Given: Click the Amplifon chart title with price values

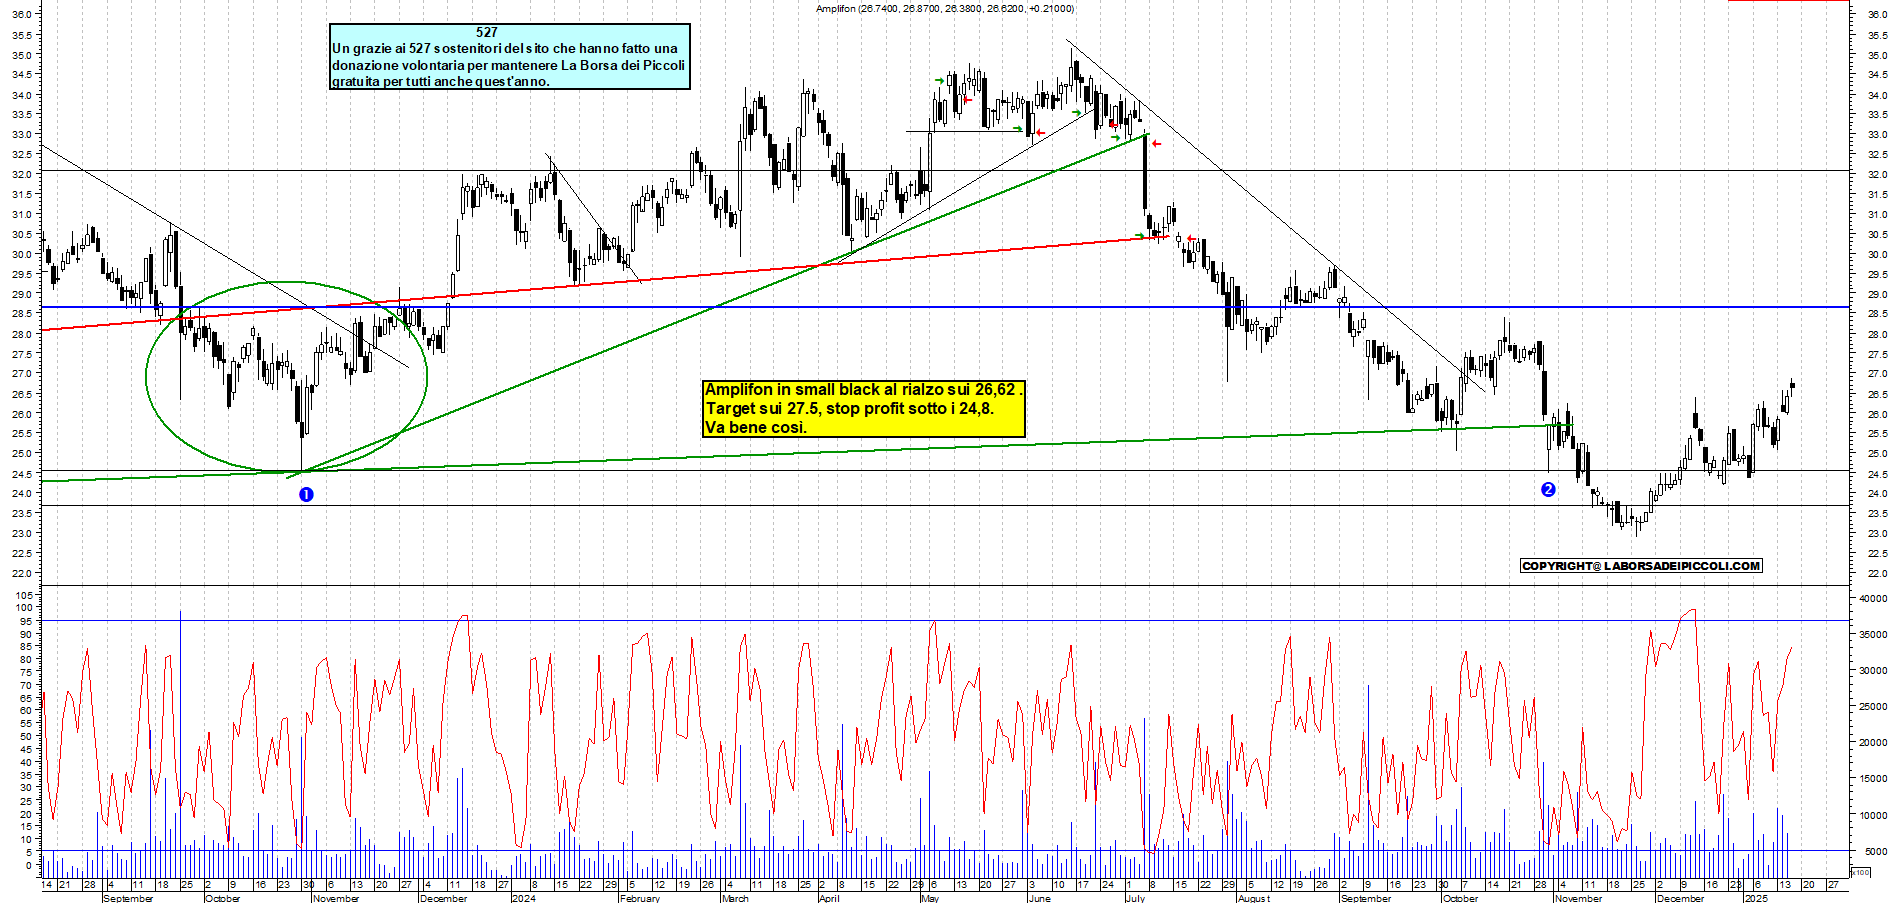Looking at the screenshot, I should coord(945,8).
